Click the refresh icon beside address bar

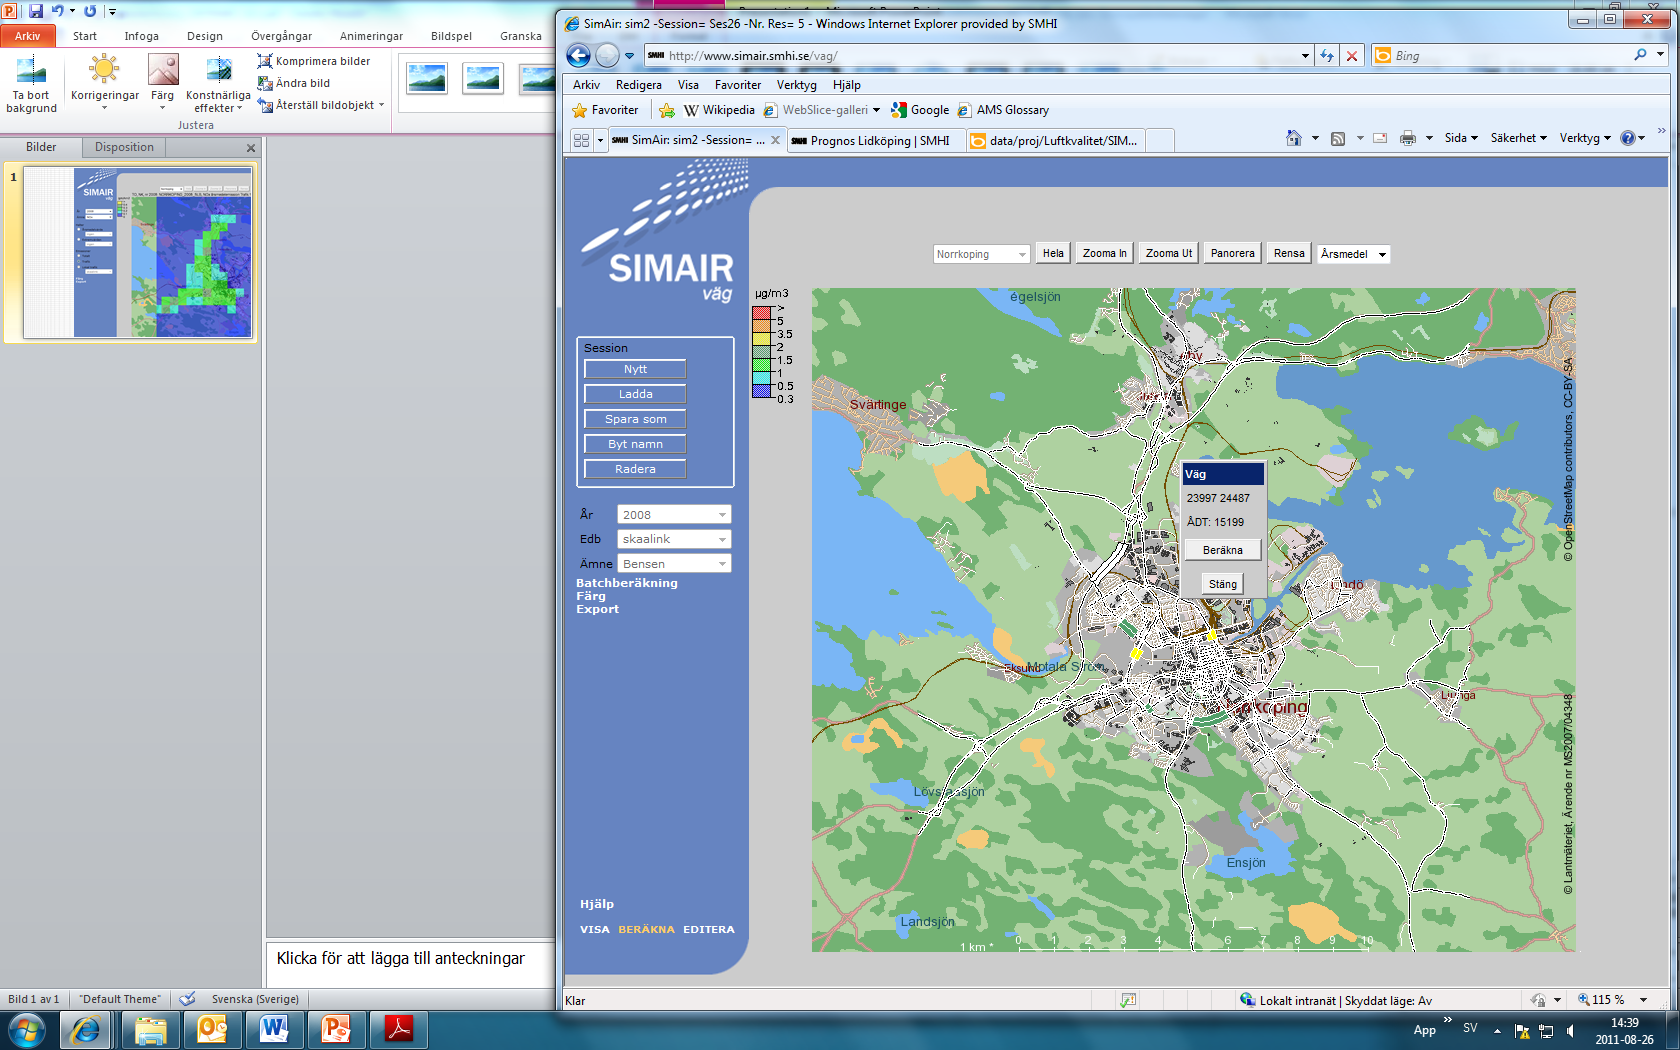[1327, 56]
